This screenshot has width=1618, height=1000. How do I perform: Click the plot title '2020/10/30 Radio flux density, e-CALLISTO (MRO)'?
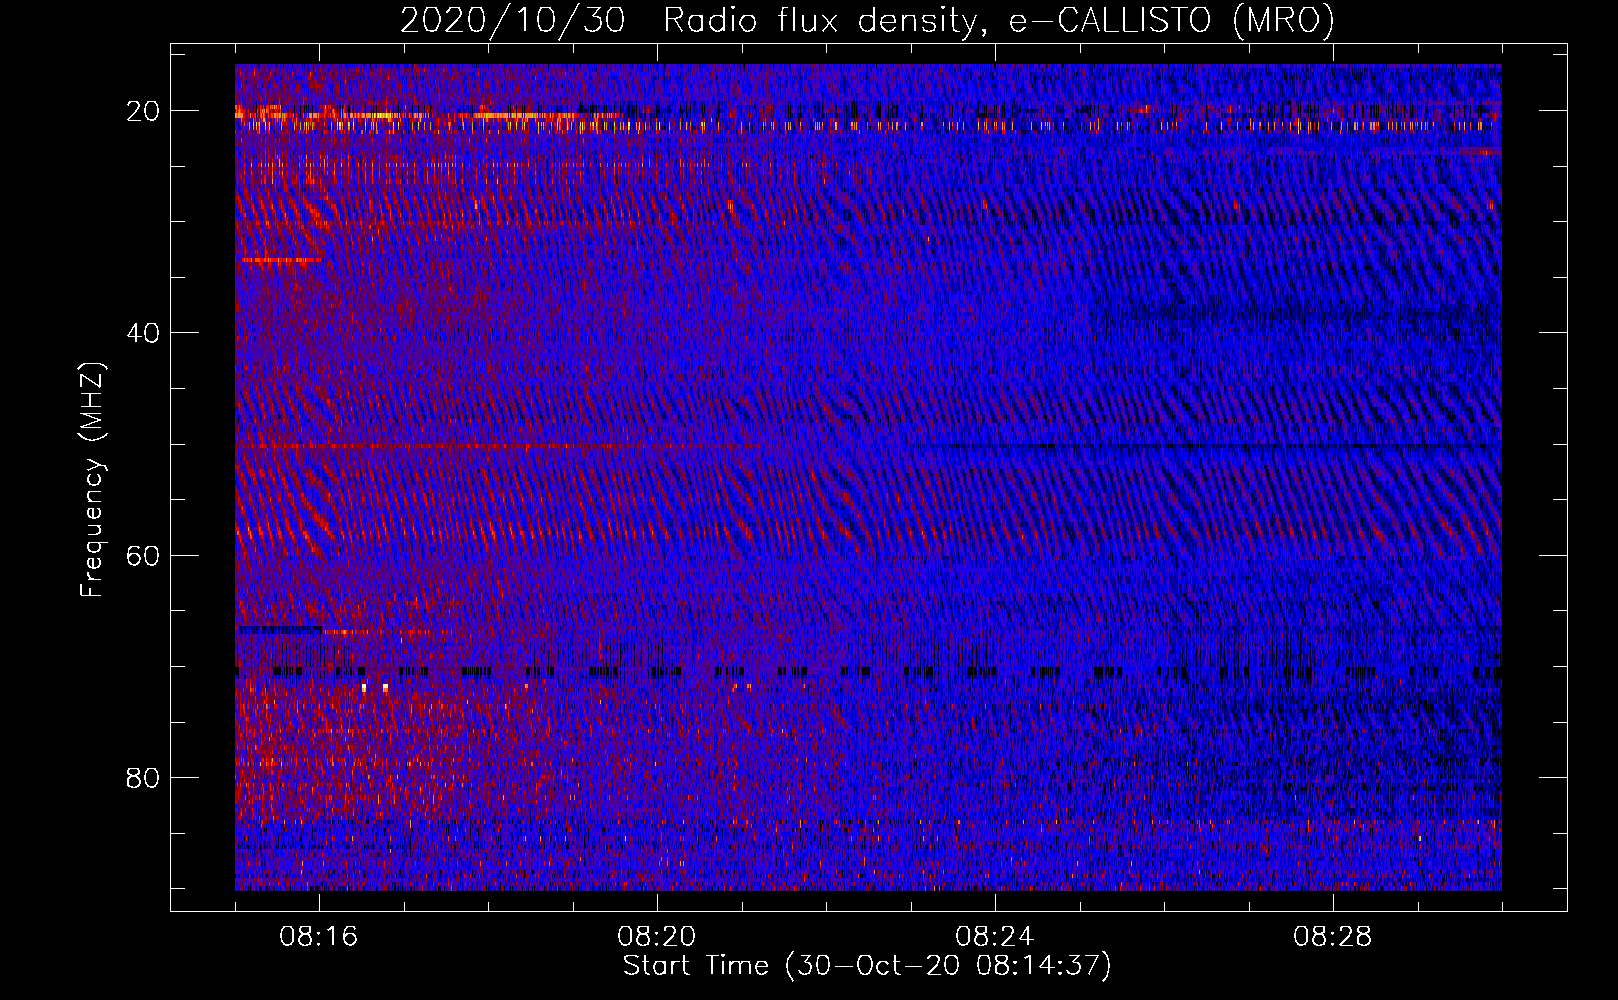867,20
